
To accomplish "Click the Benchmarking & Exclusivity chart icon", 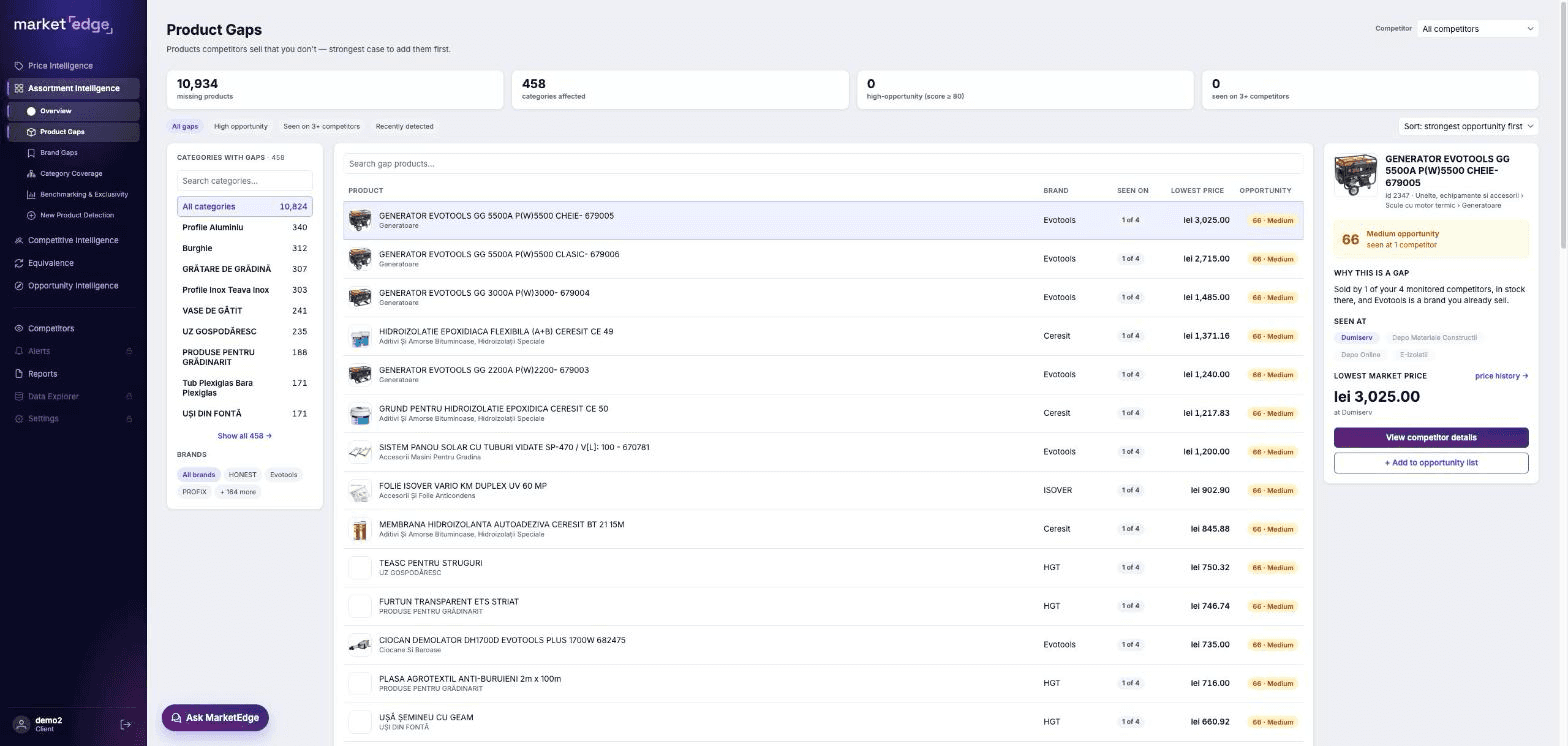I will point(31,195).
